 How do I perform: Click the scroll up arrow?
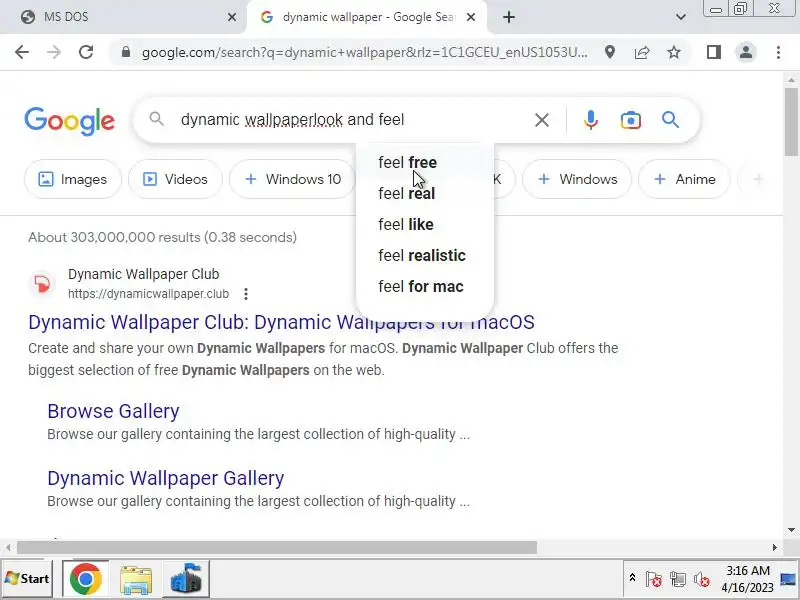791,80
